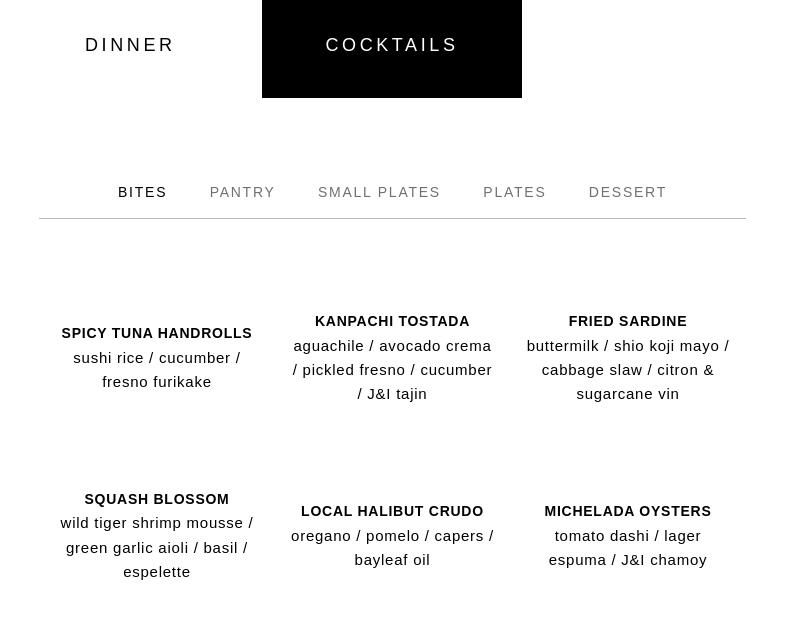785x617 pixels.
Task: Click the Local Halibut Crudo heading
Action: point(392,511)
